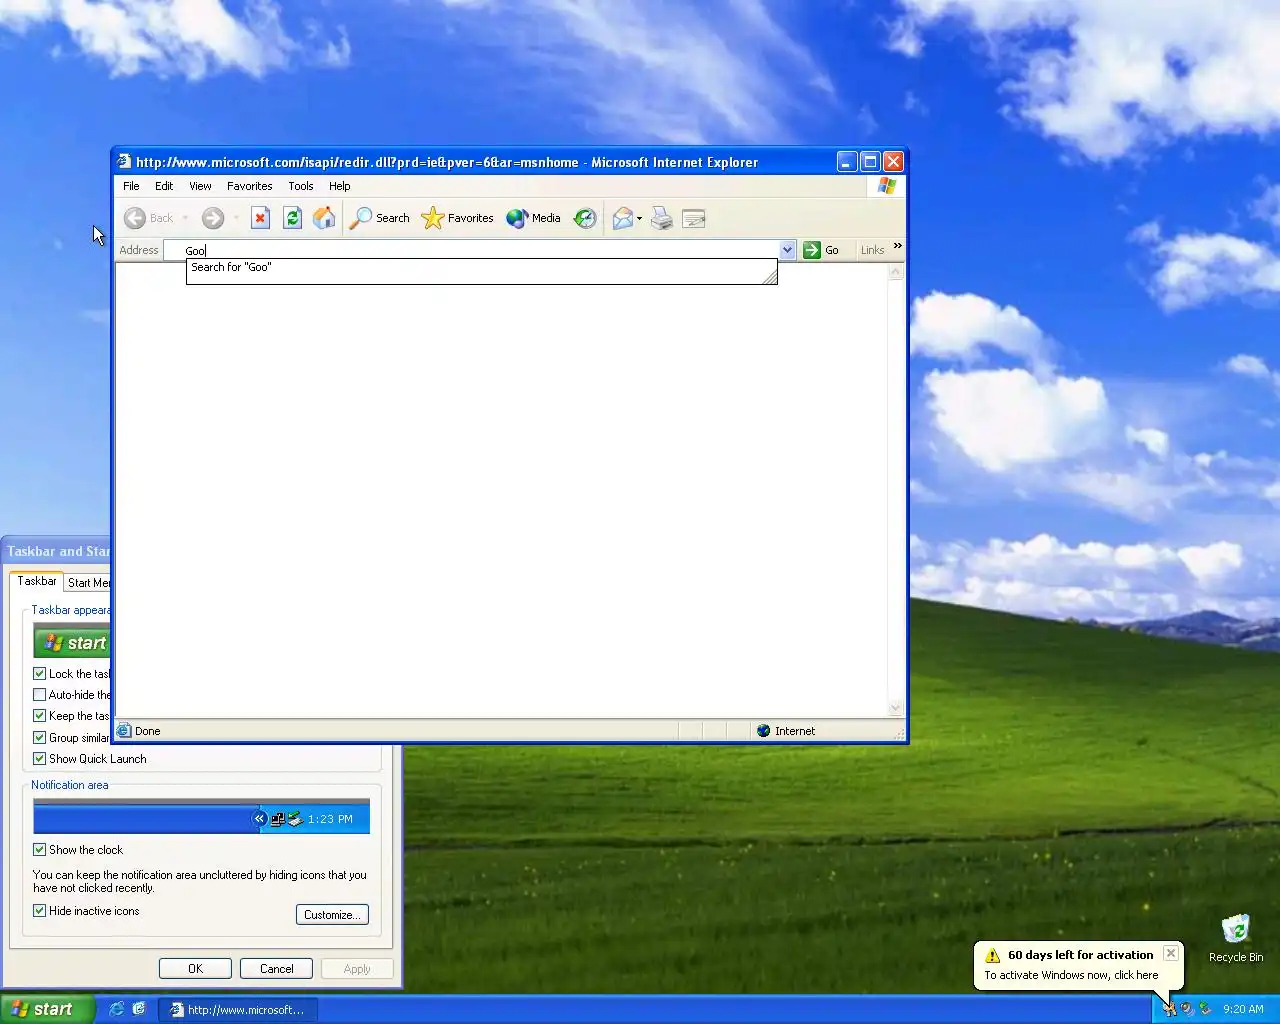Click the middle system tray icon
Screen dimensions: 1280x1024
point(1187,1009)
